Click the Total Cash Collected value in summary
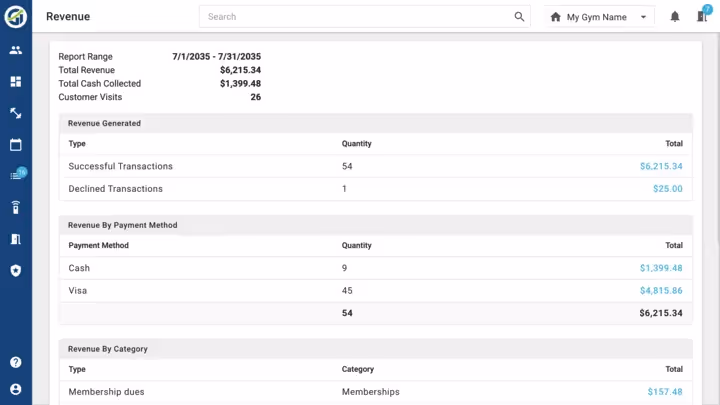 coord(240,84)
